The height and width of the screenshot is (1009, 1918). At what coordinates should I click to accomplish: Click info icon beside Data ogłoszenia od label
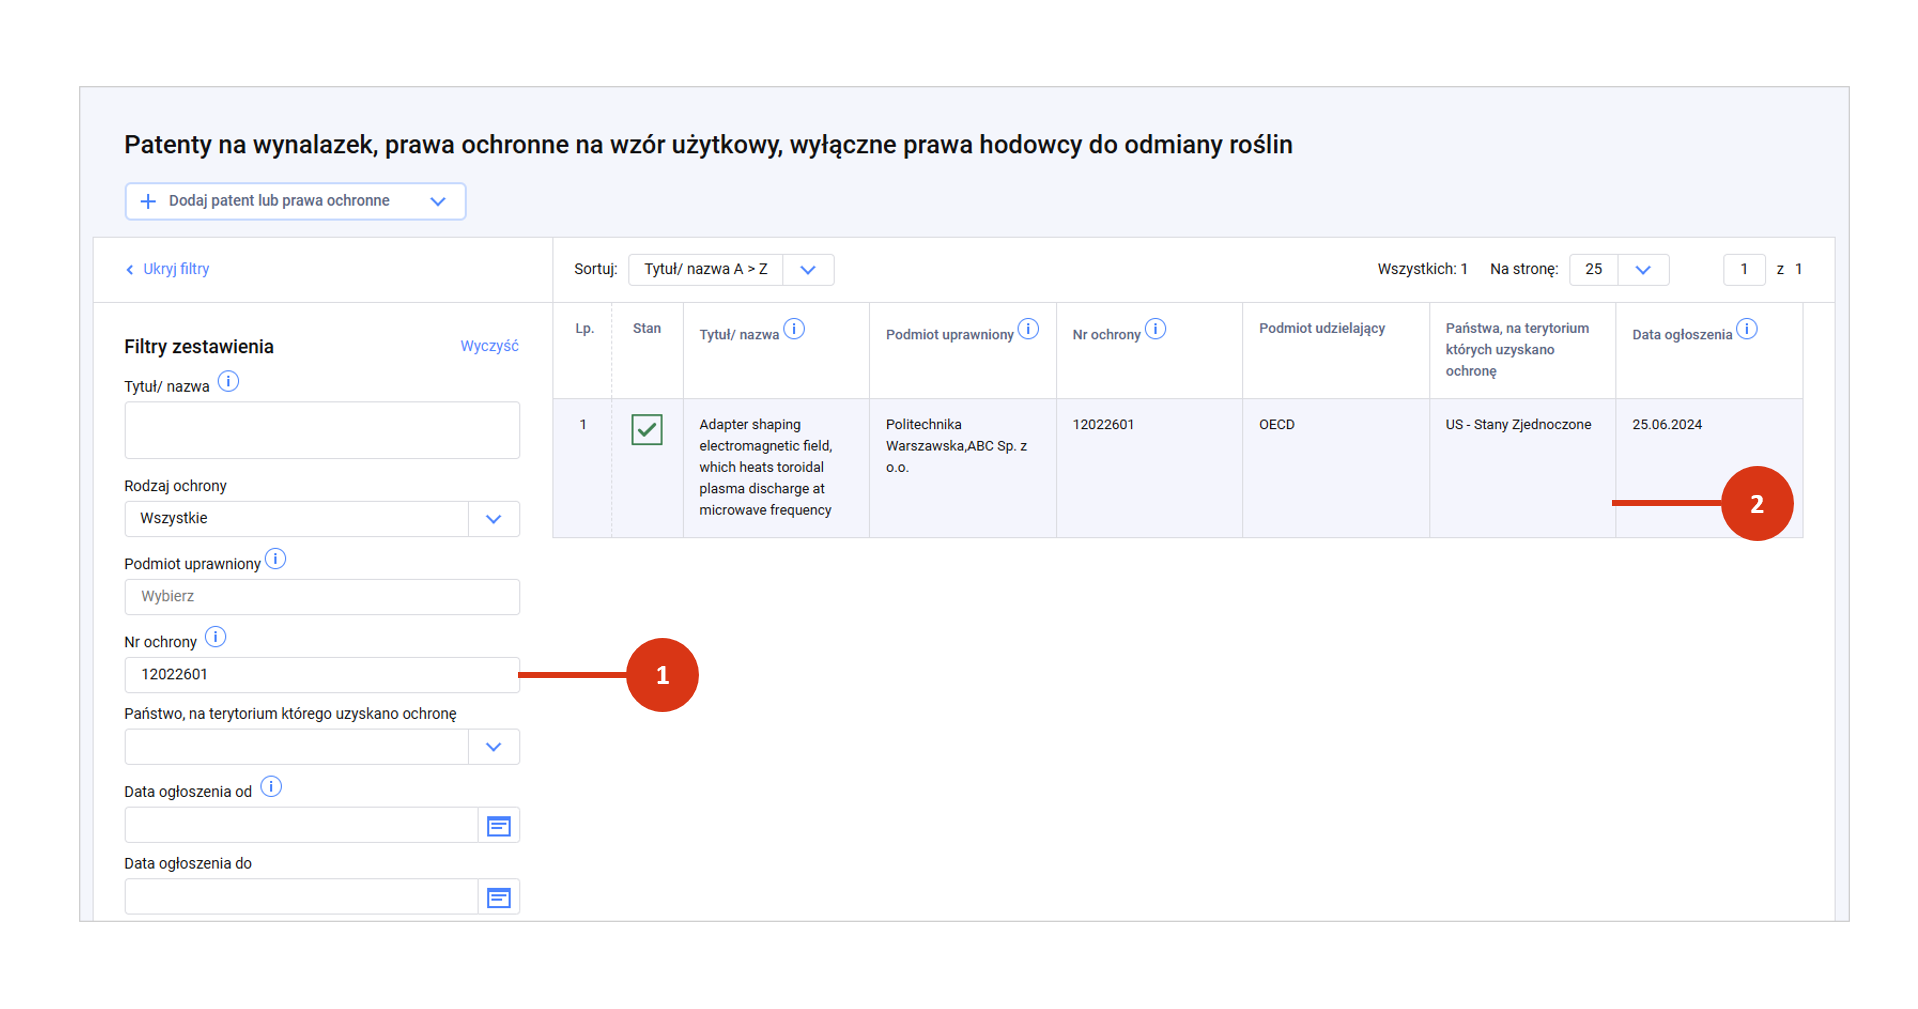[271, 787]
